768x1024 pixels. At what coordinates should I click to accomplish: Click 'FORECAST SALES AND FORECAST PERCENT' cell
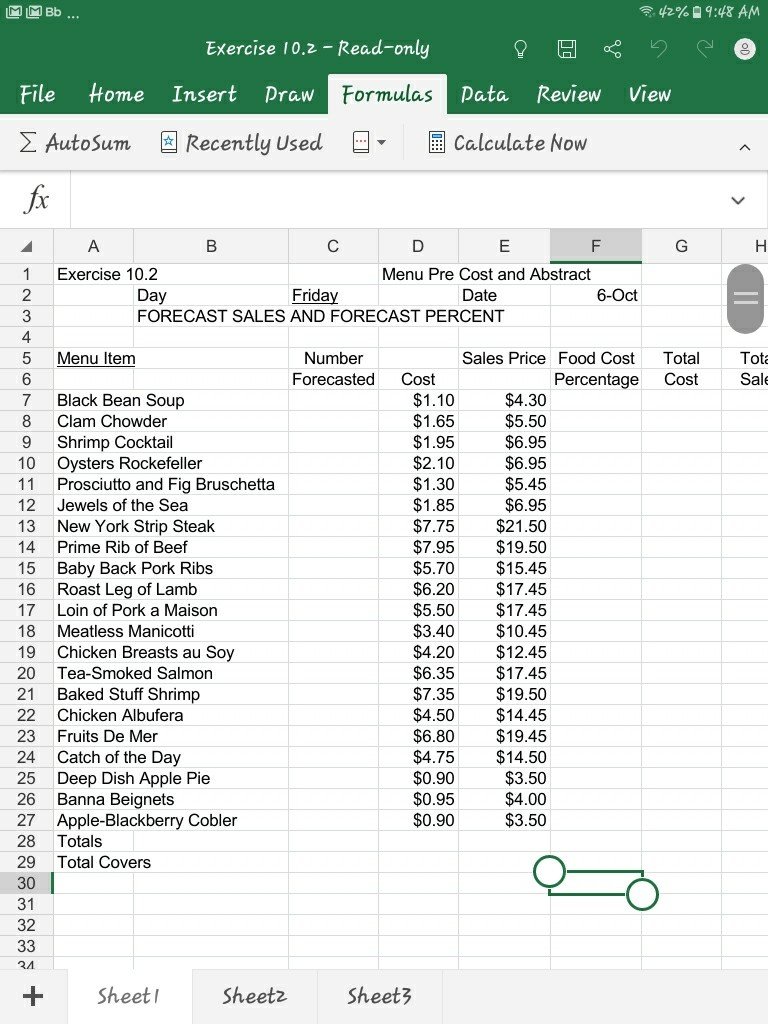[320, 316]
